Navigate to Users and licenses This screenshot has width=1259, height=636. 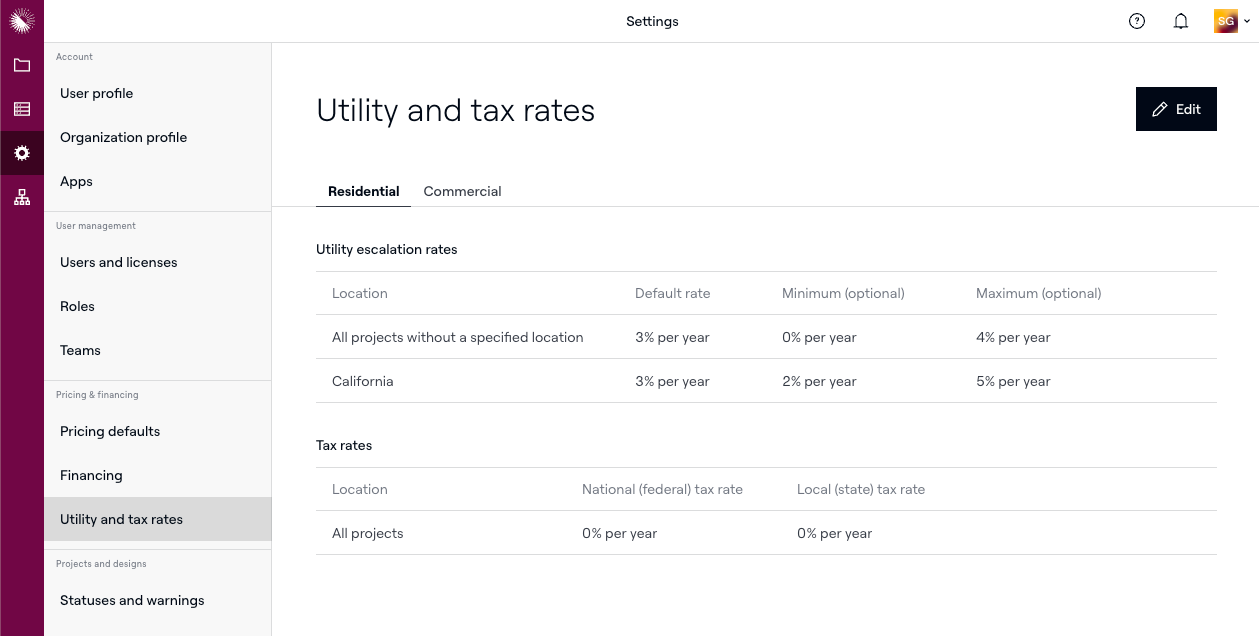[x=119, y=262]
